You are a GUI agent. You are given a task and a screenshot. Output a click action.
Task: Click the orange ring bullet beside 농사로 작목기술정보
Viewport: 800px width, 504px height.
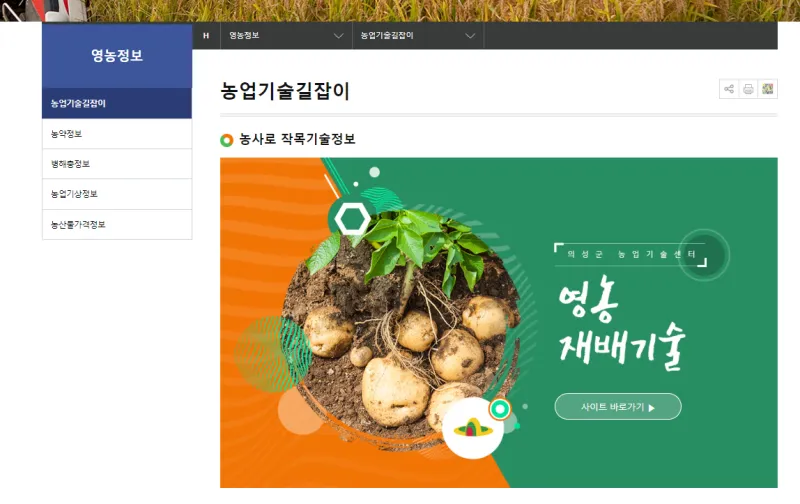[227, 140]
